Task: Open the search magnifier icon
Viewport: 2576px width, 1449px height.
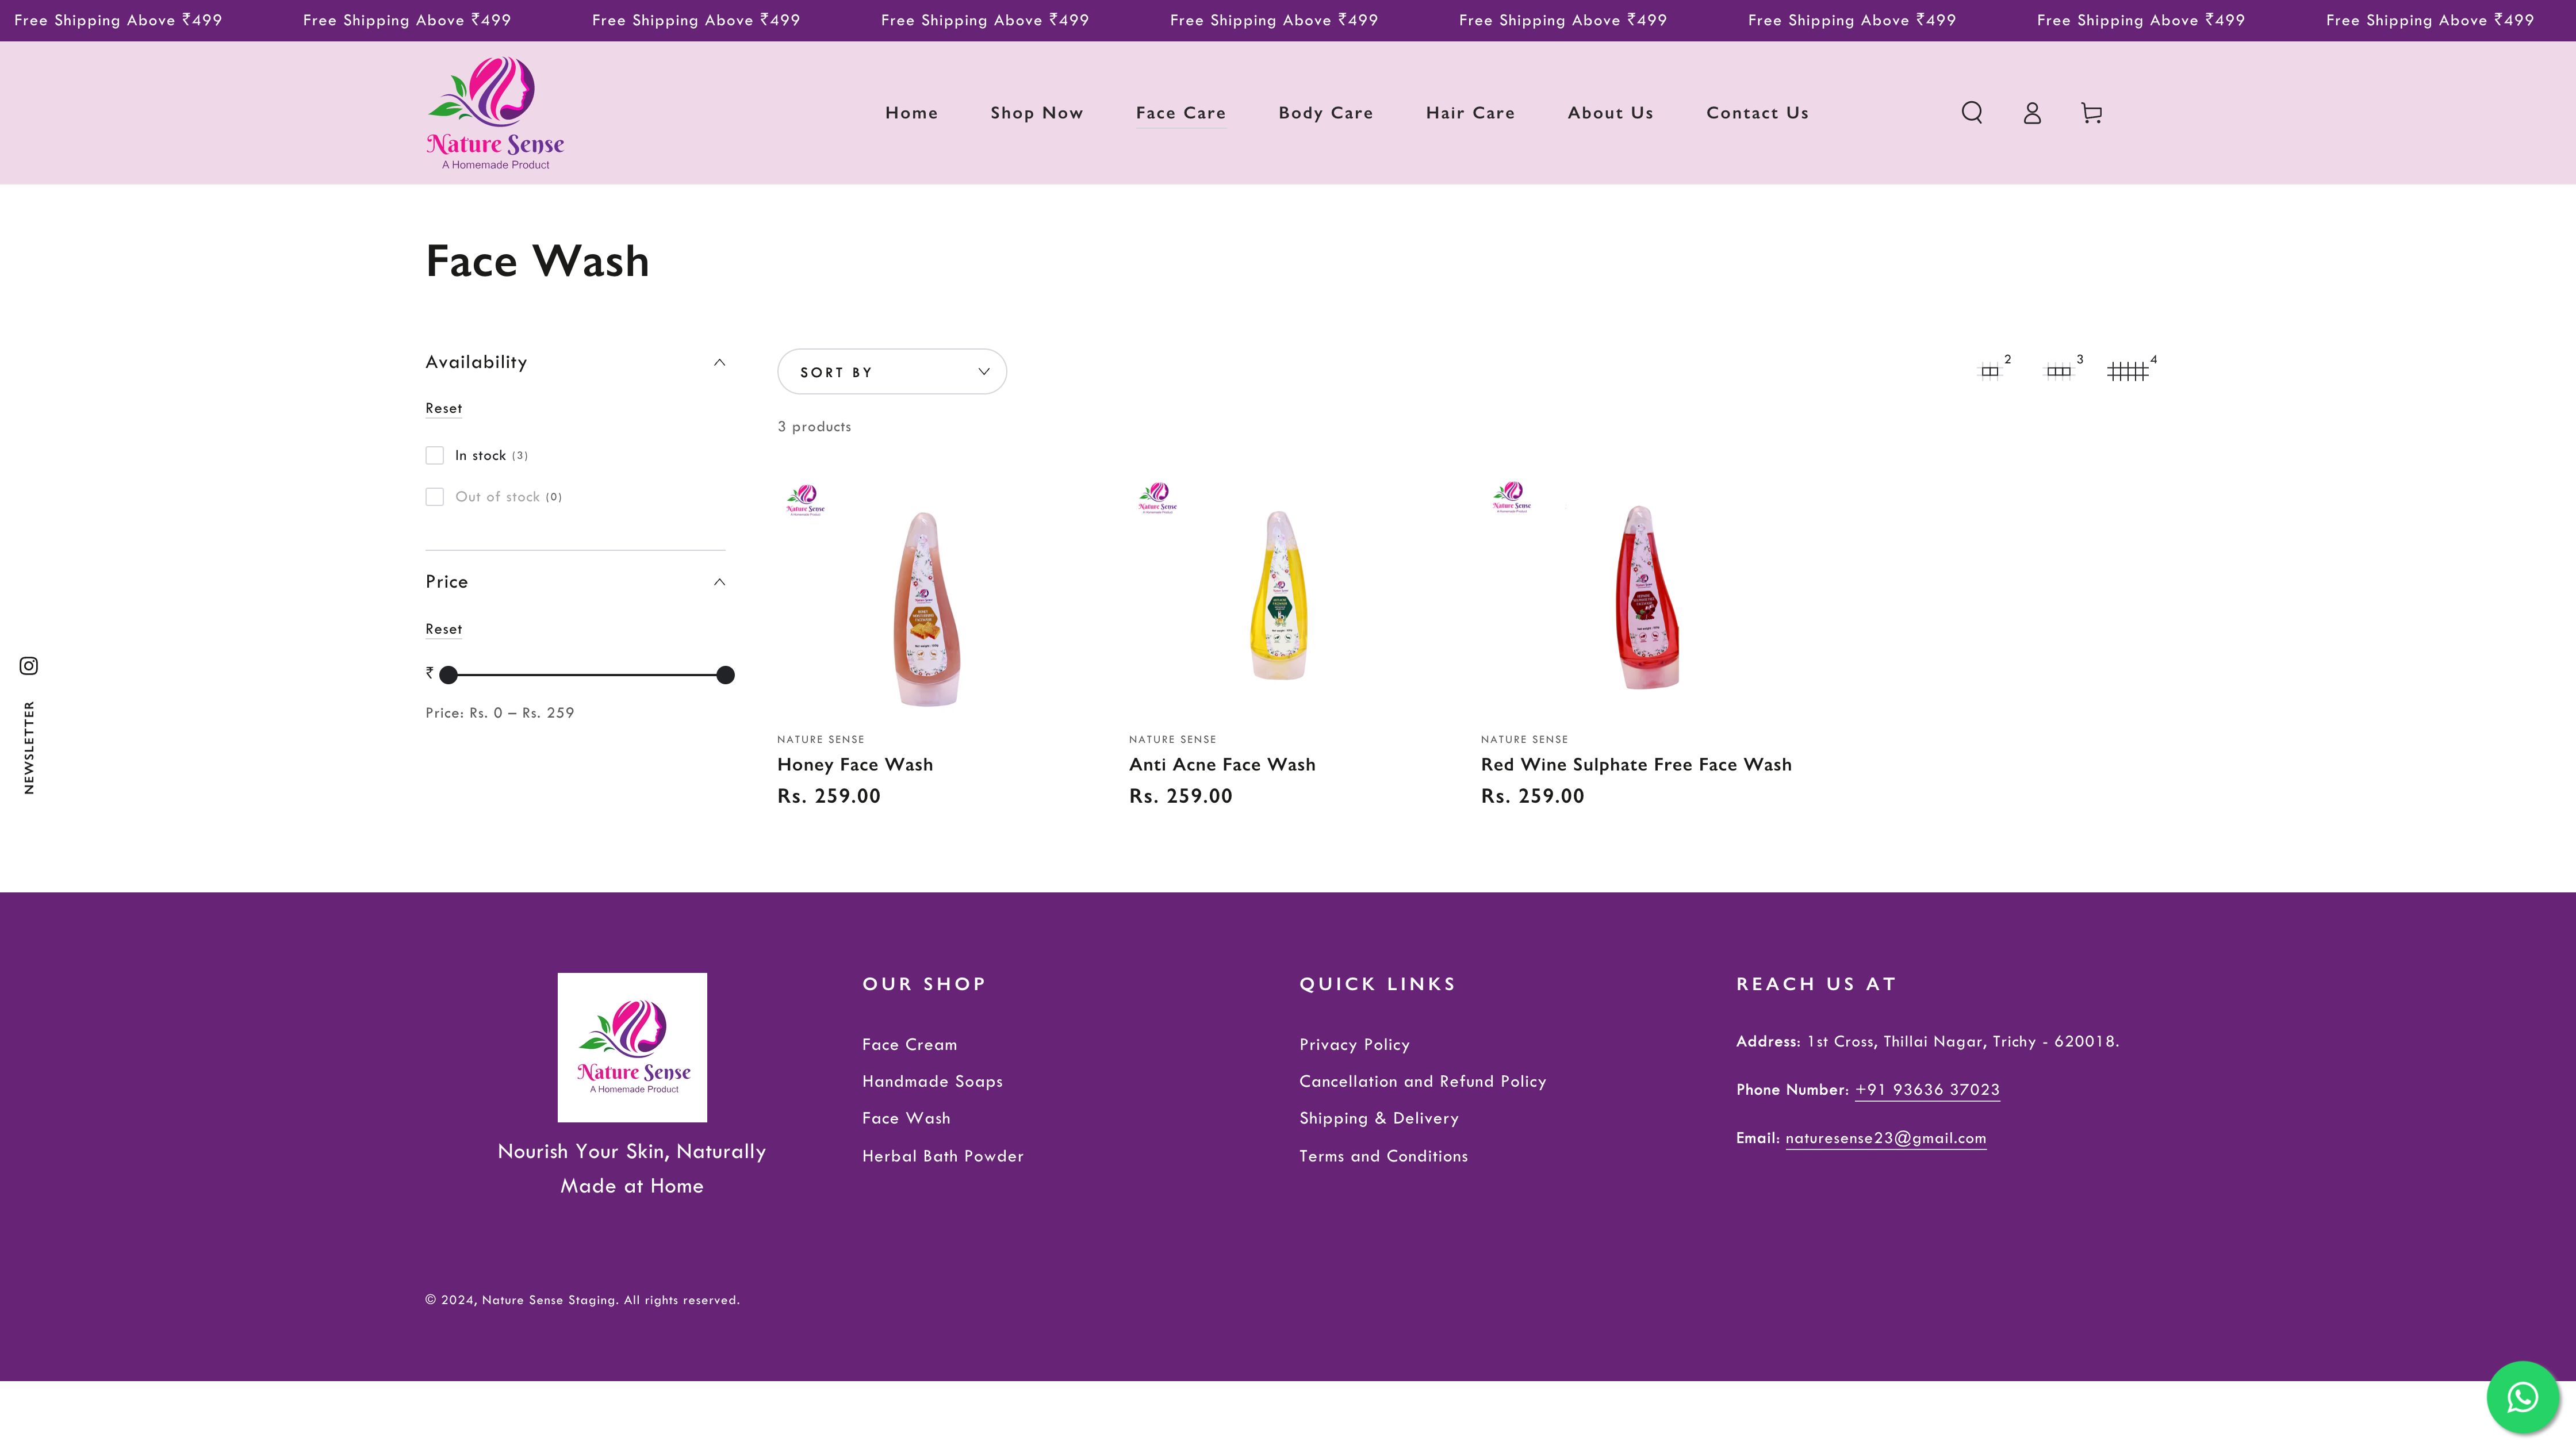Action: [1971, 112]
